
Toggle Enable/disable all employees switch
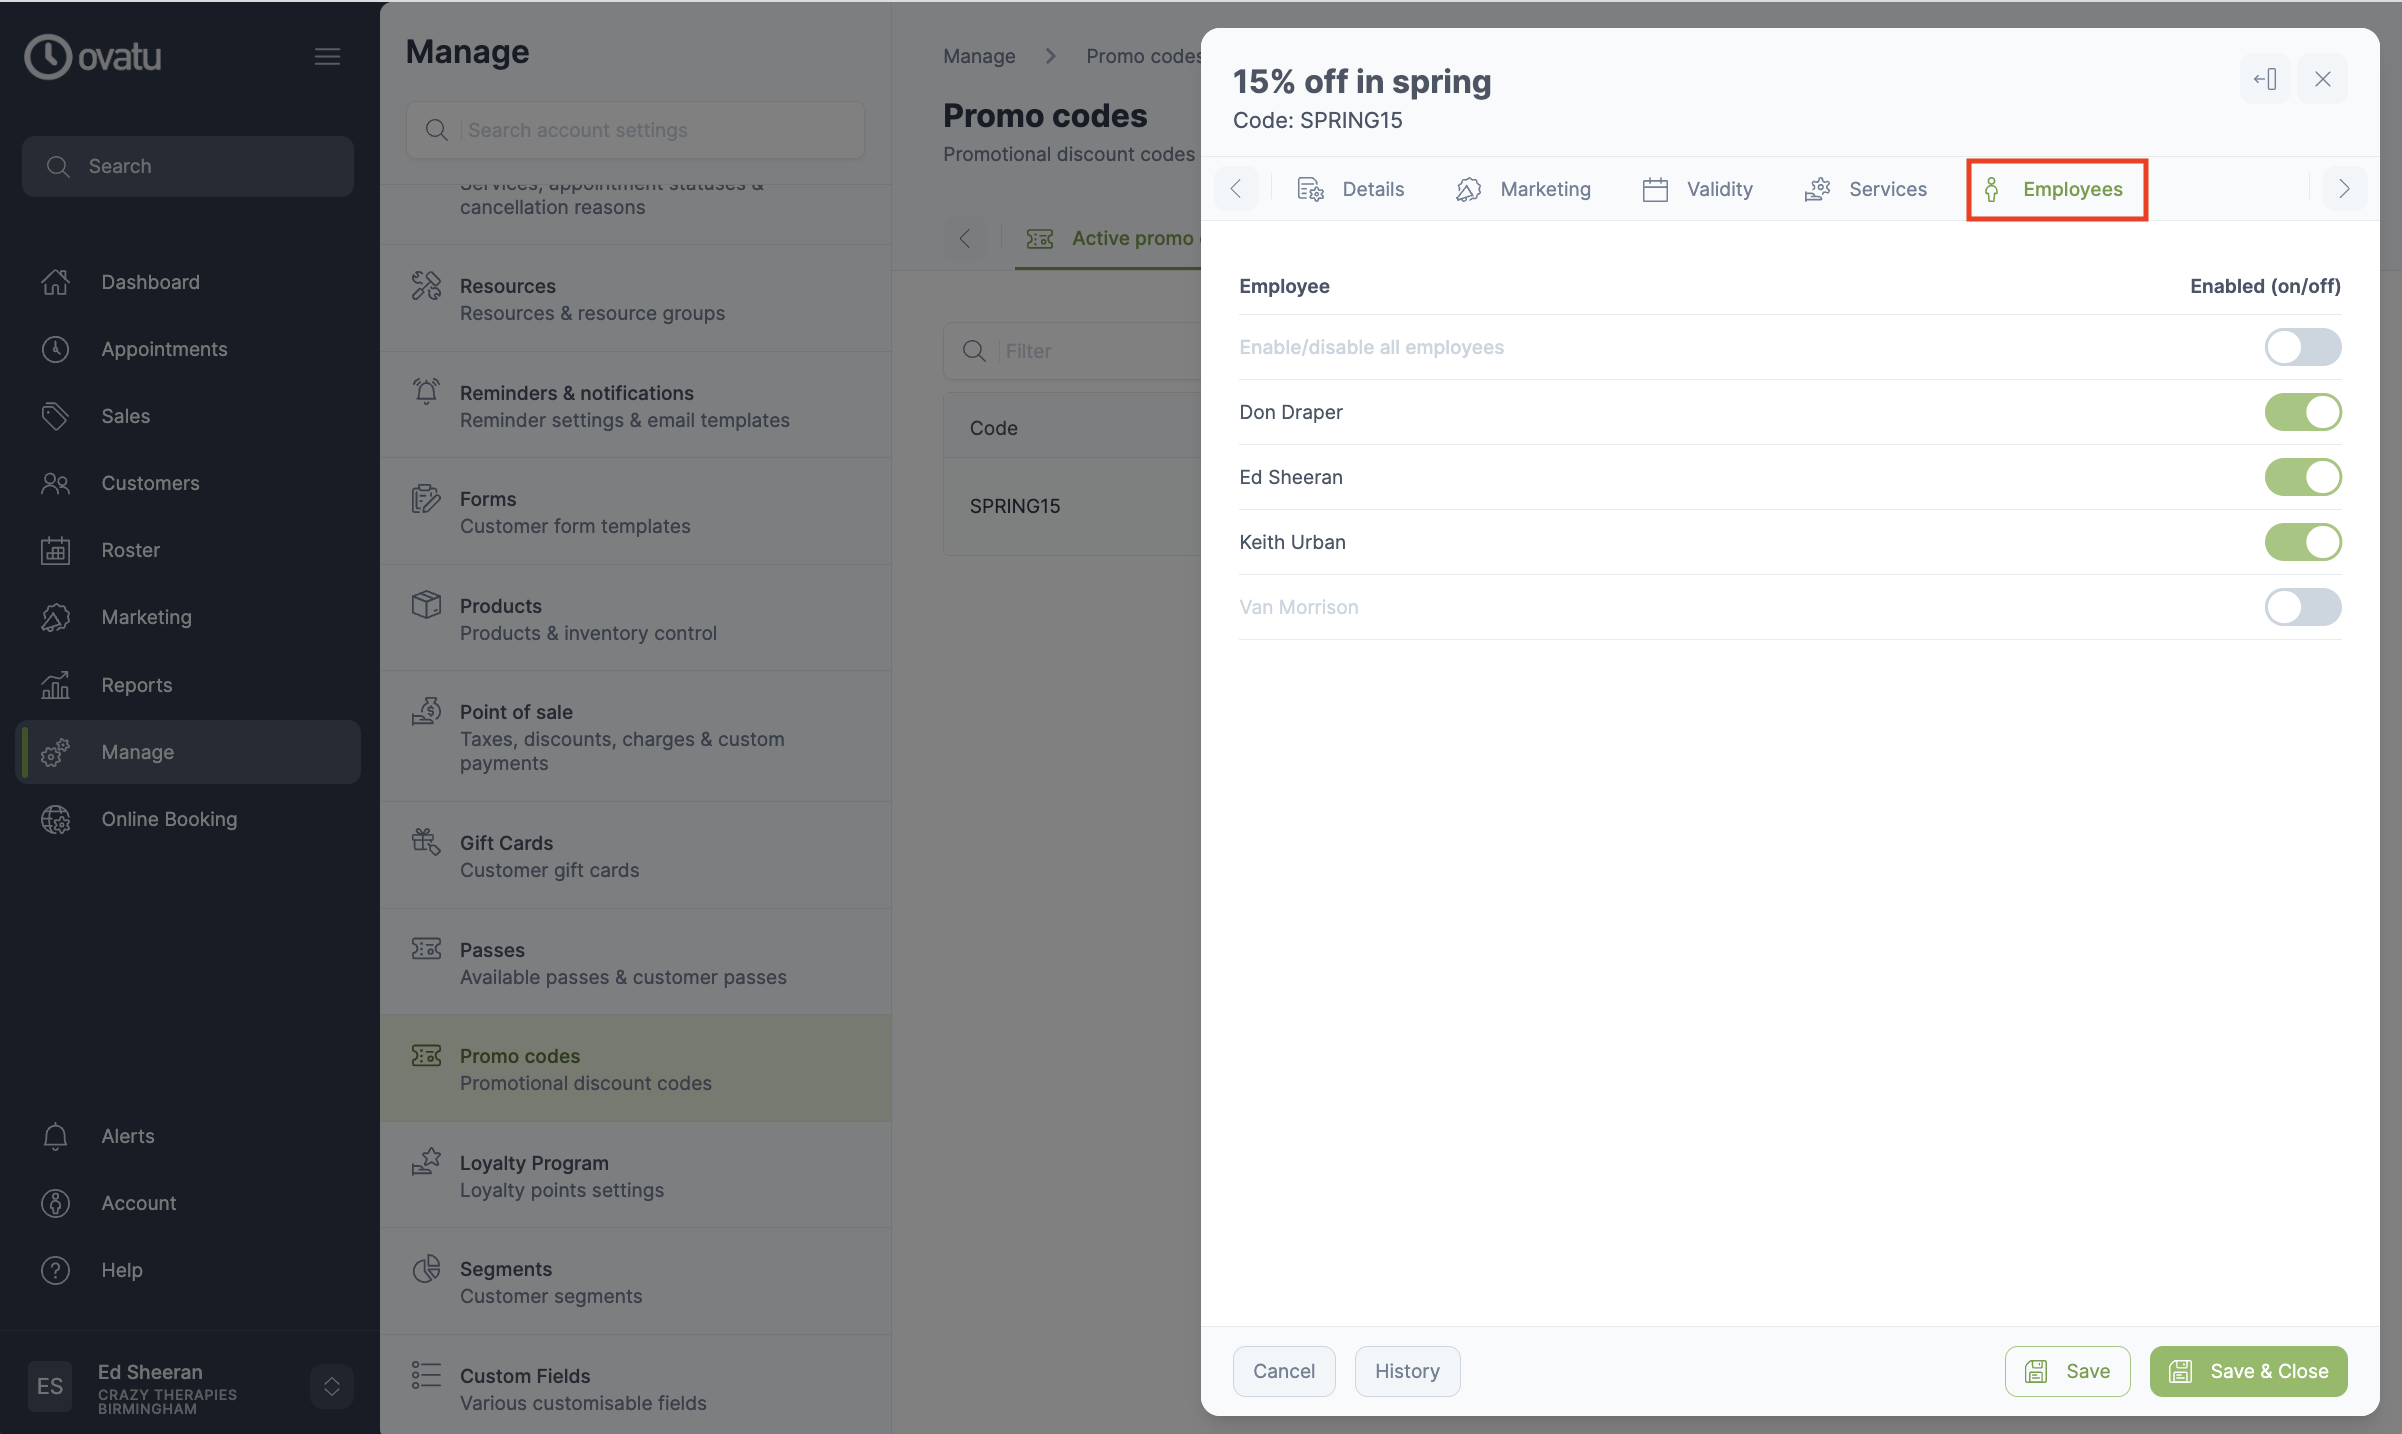pyautogui.click(x=2303, y=347)
